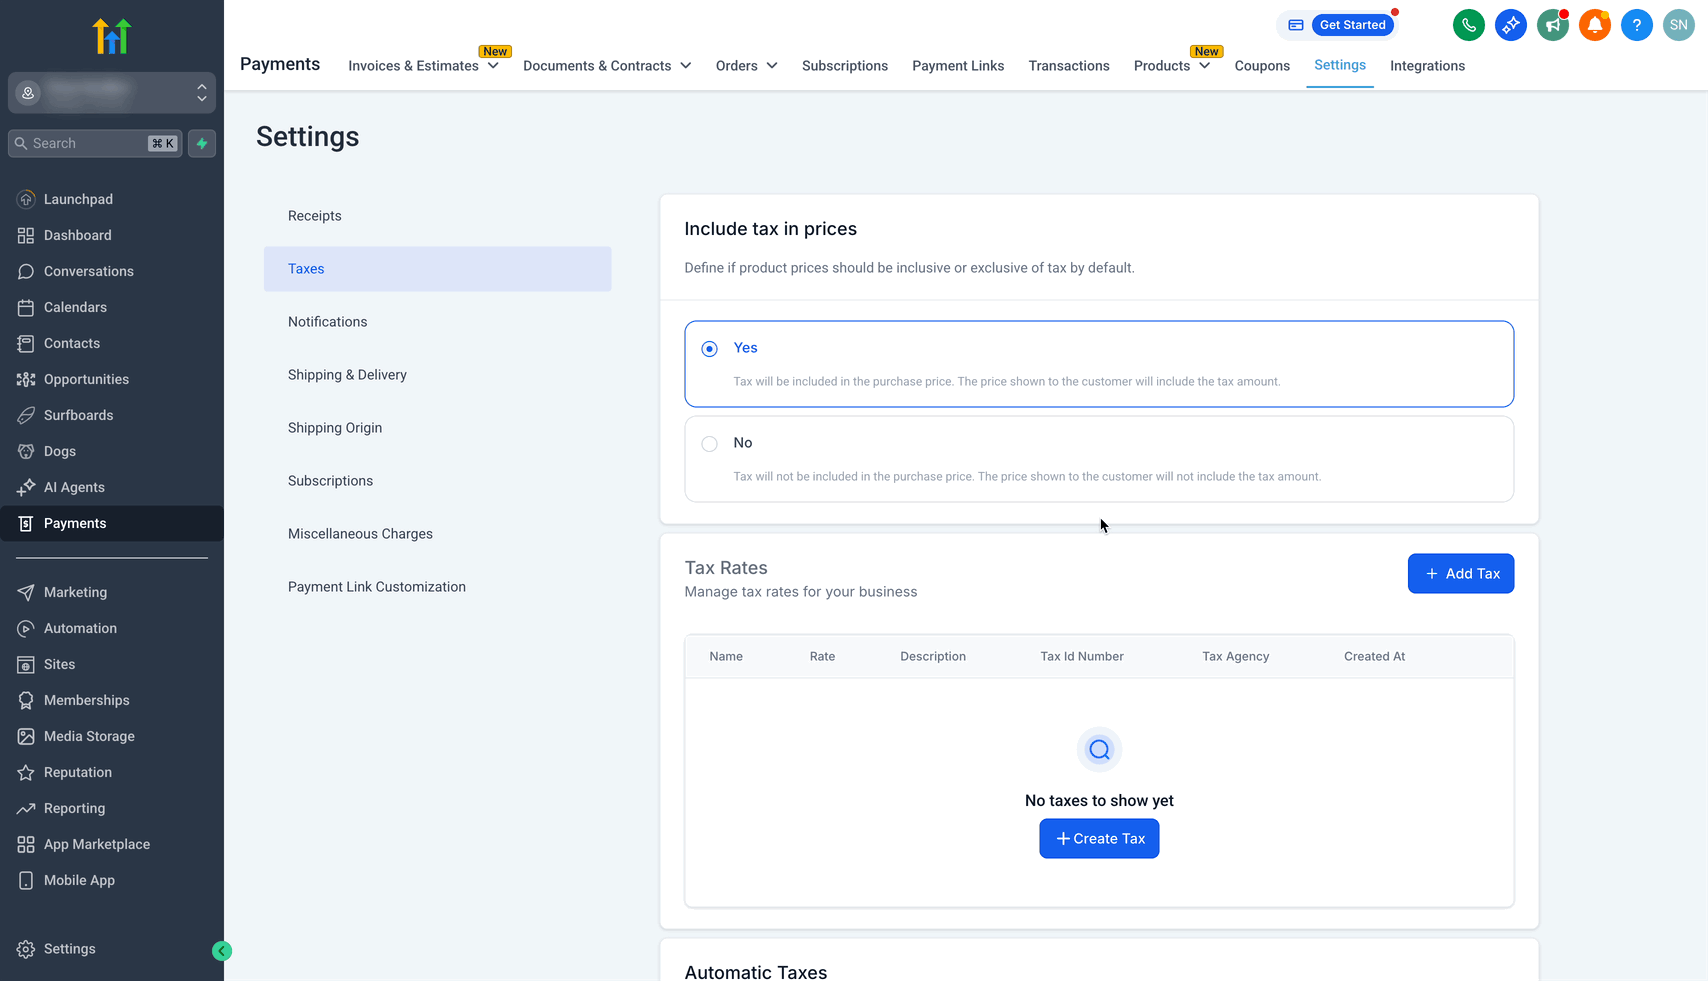Select the top Settings tab
Image resolution: width=1708 pixels, height=981 pixels.
(x=1340, y=65)
